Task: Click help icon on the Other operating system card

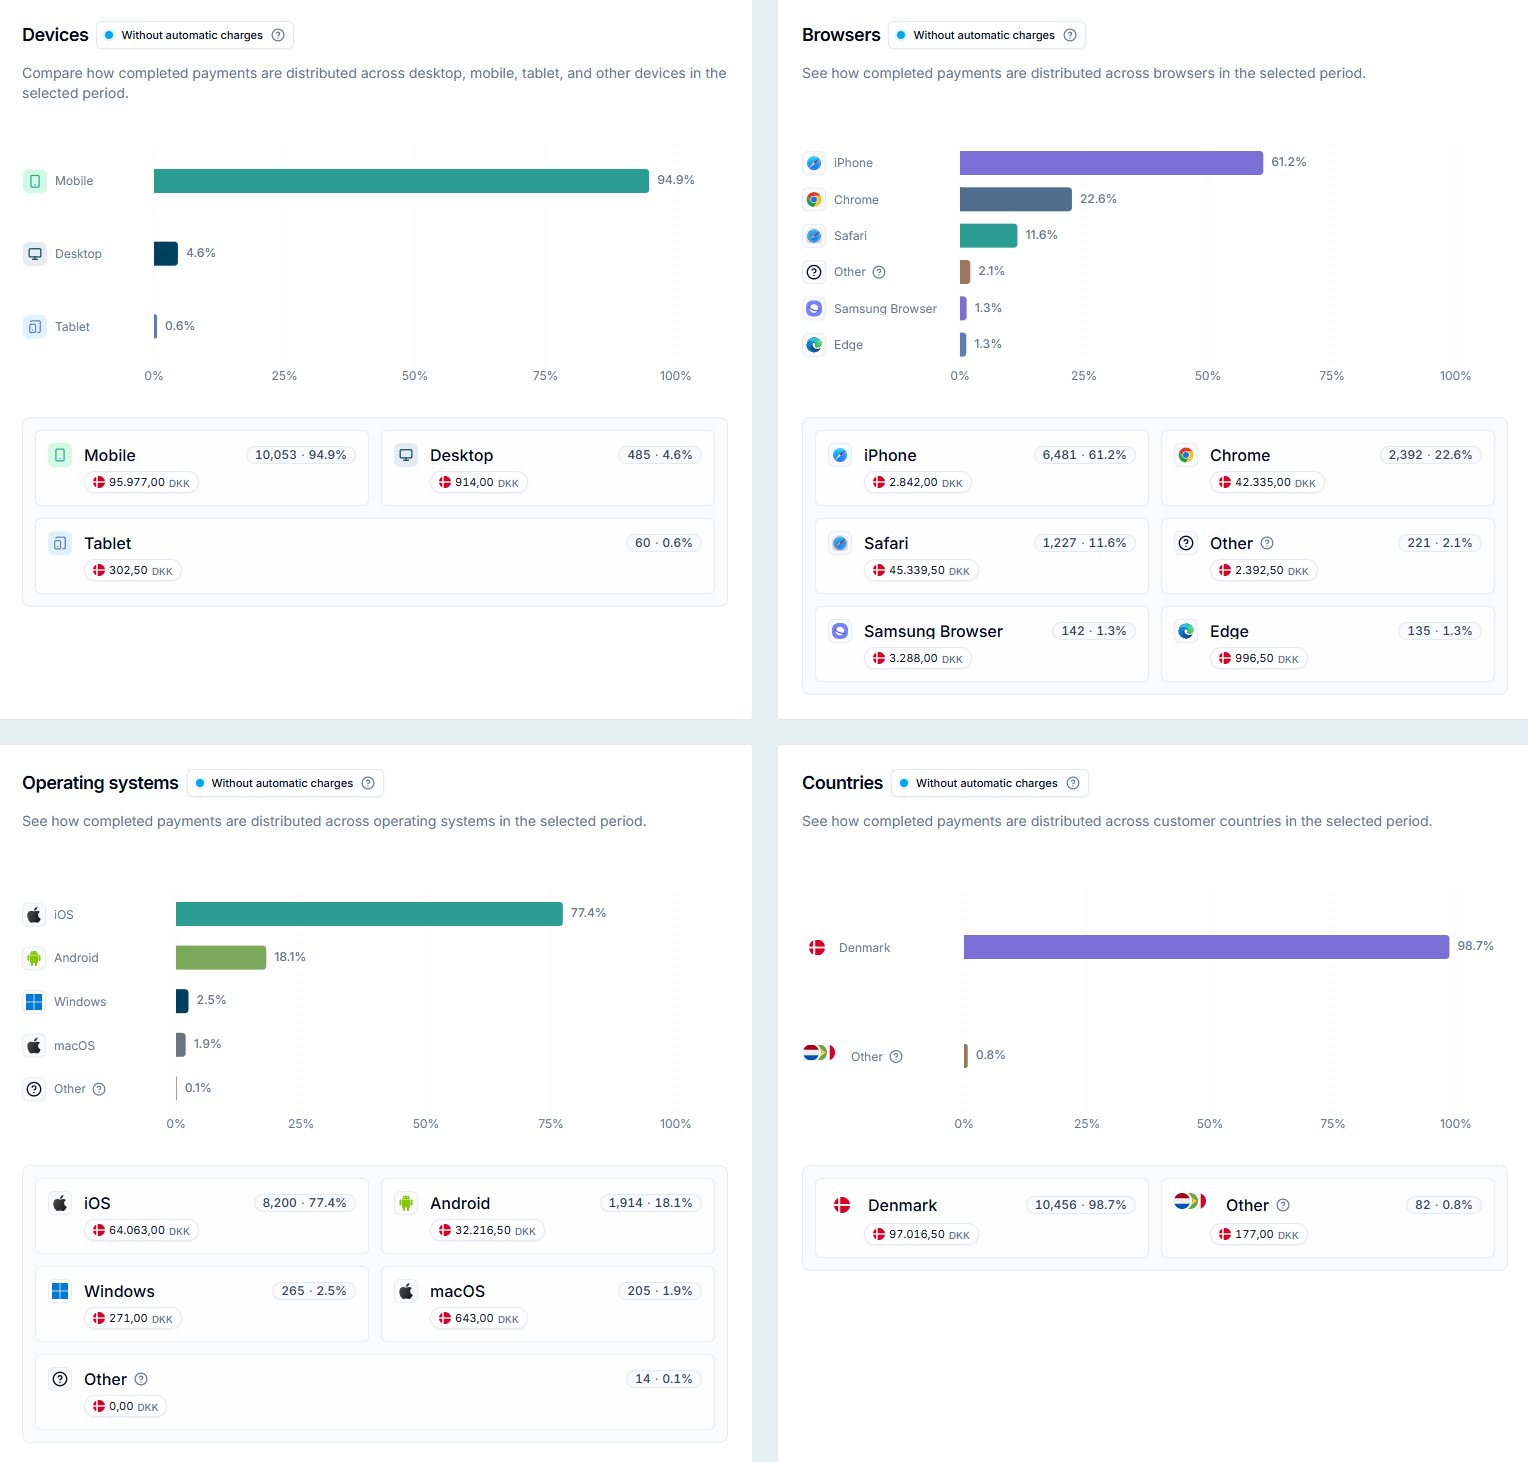Action: pos(141,1379)
